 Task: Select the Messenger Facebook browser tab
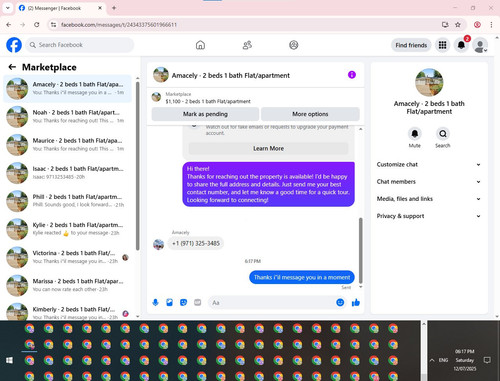tap(60, 8)
